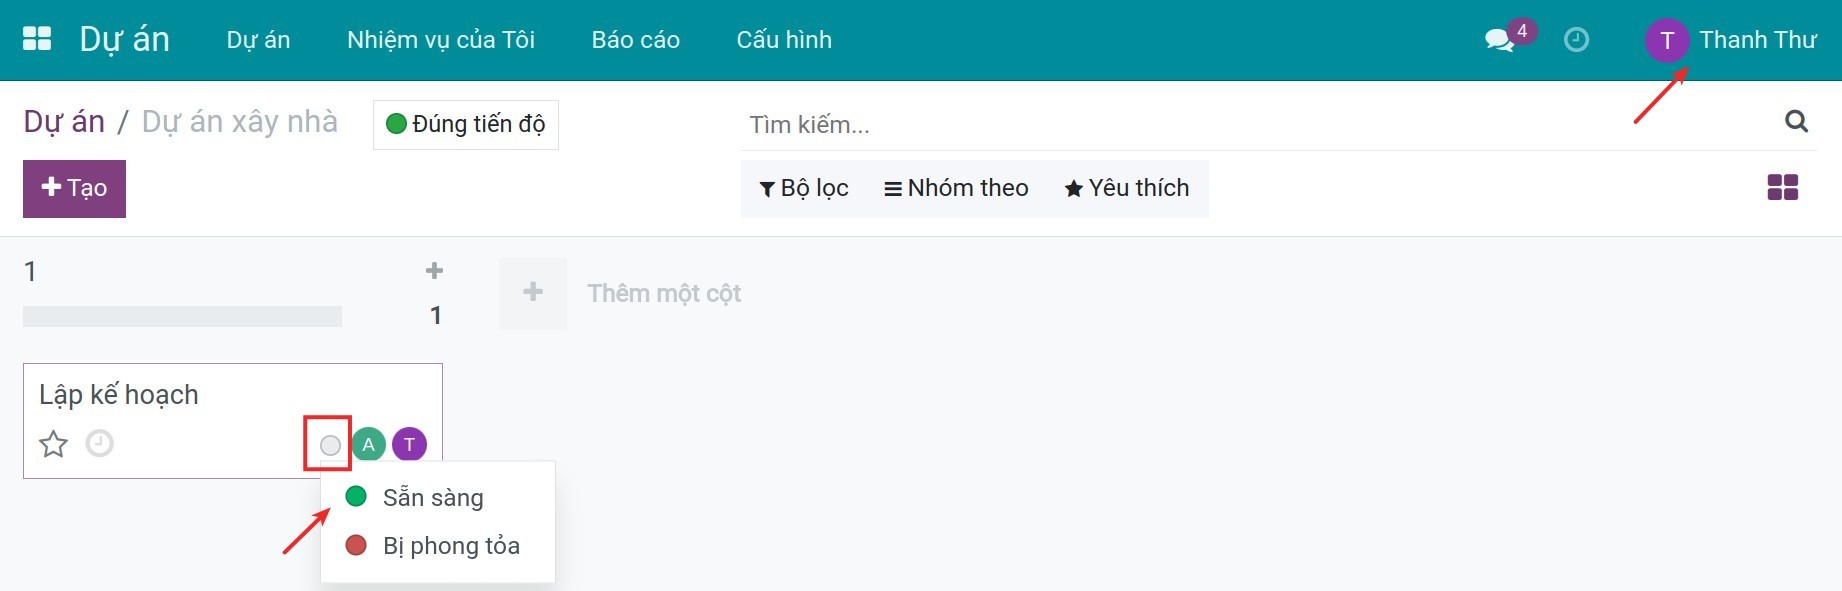Open the messaging icon showing 4 notifications
The height and width of the screenshot is (591, 1842).
click(x=1498, y=40)
